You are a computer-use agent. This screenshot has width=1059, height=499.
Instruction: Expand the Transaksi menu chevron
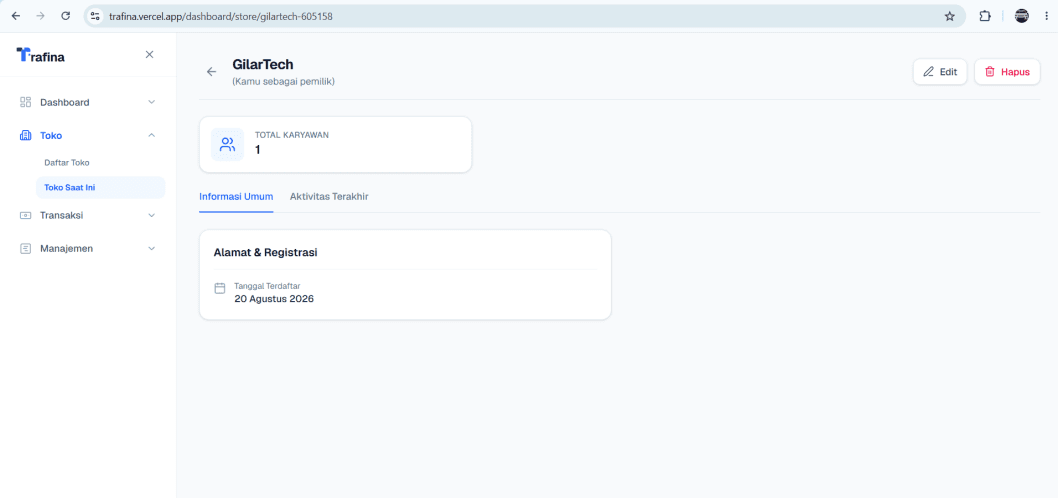click(x=151, y=215)
